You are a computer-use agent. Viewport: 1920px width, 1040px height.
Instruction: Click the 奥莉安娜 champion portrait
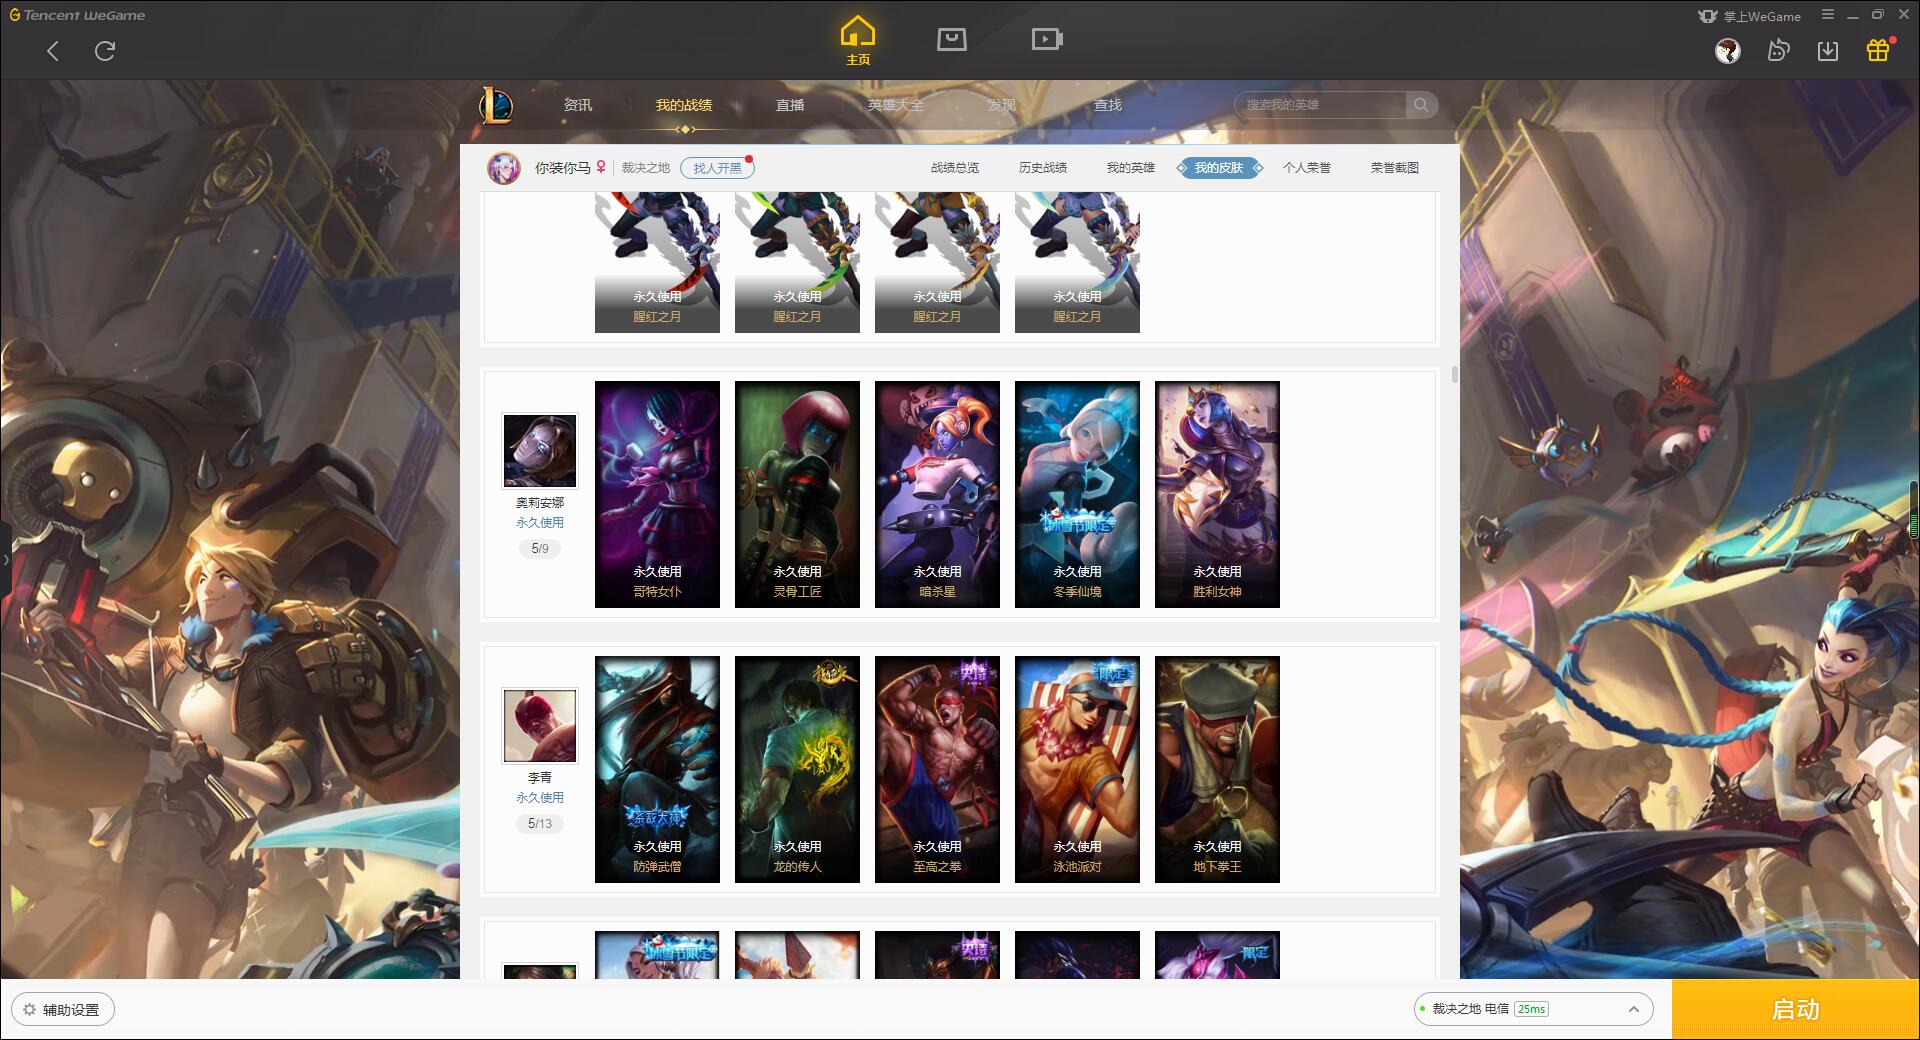(x=540, y=451)
